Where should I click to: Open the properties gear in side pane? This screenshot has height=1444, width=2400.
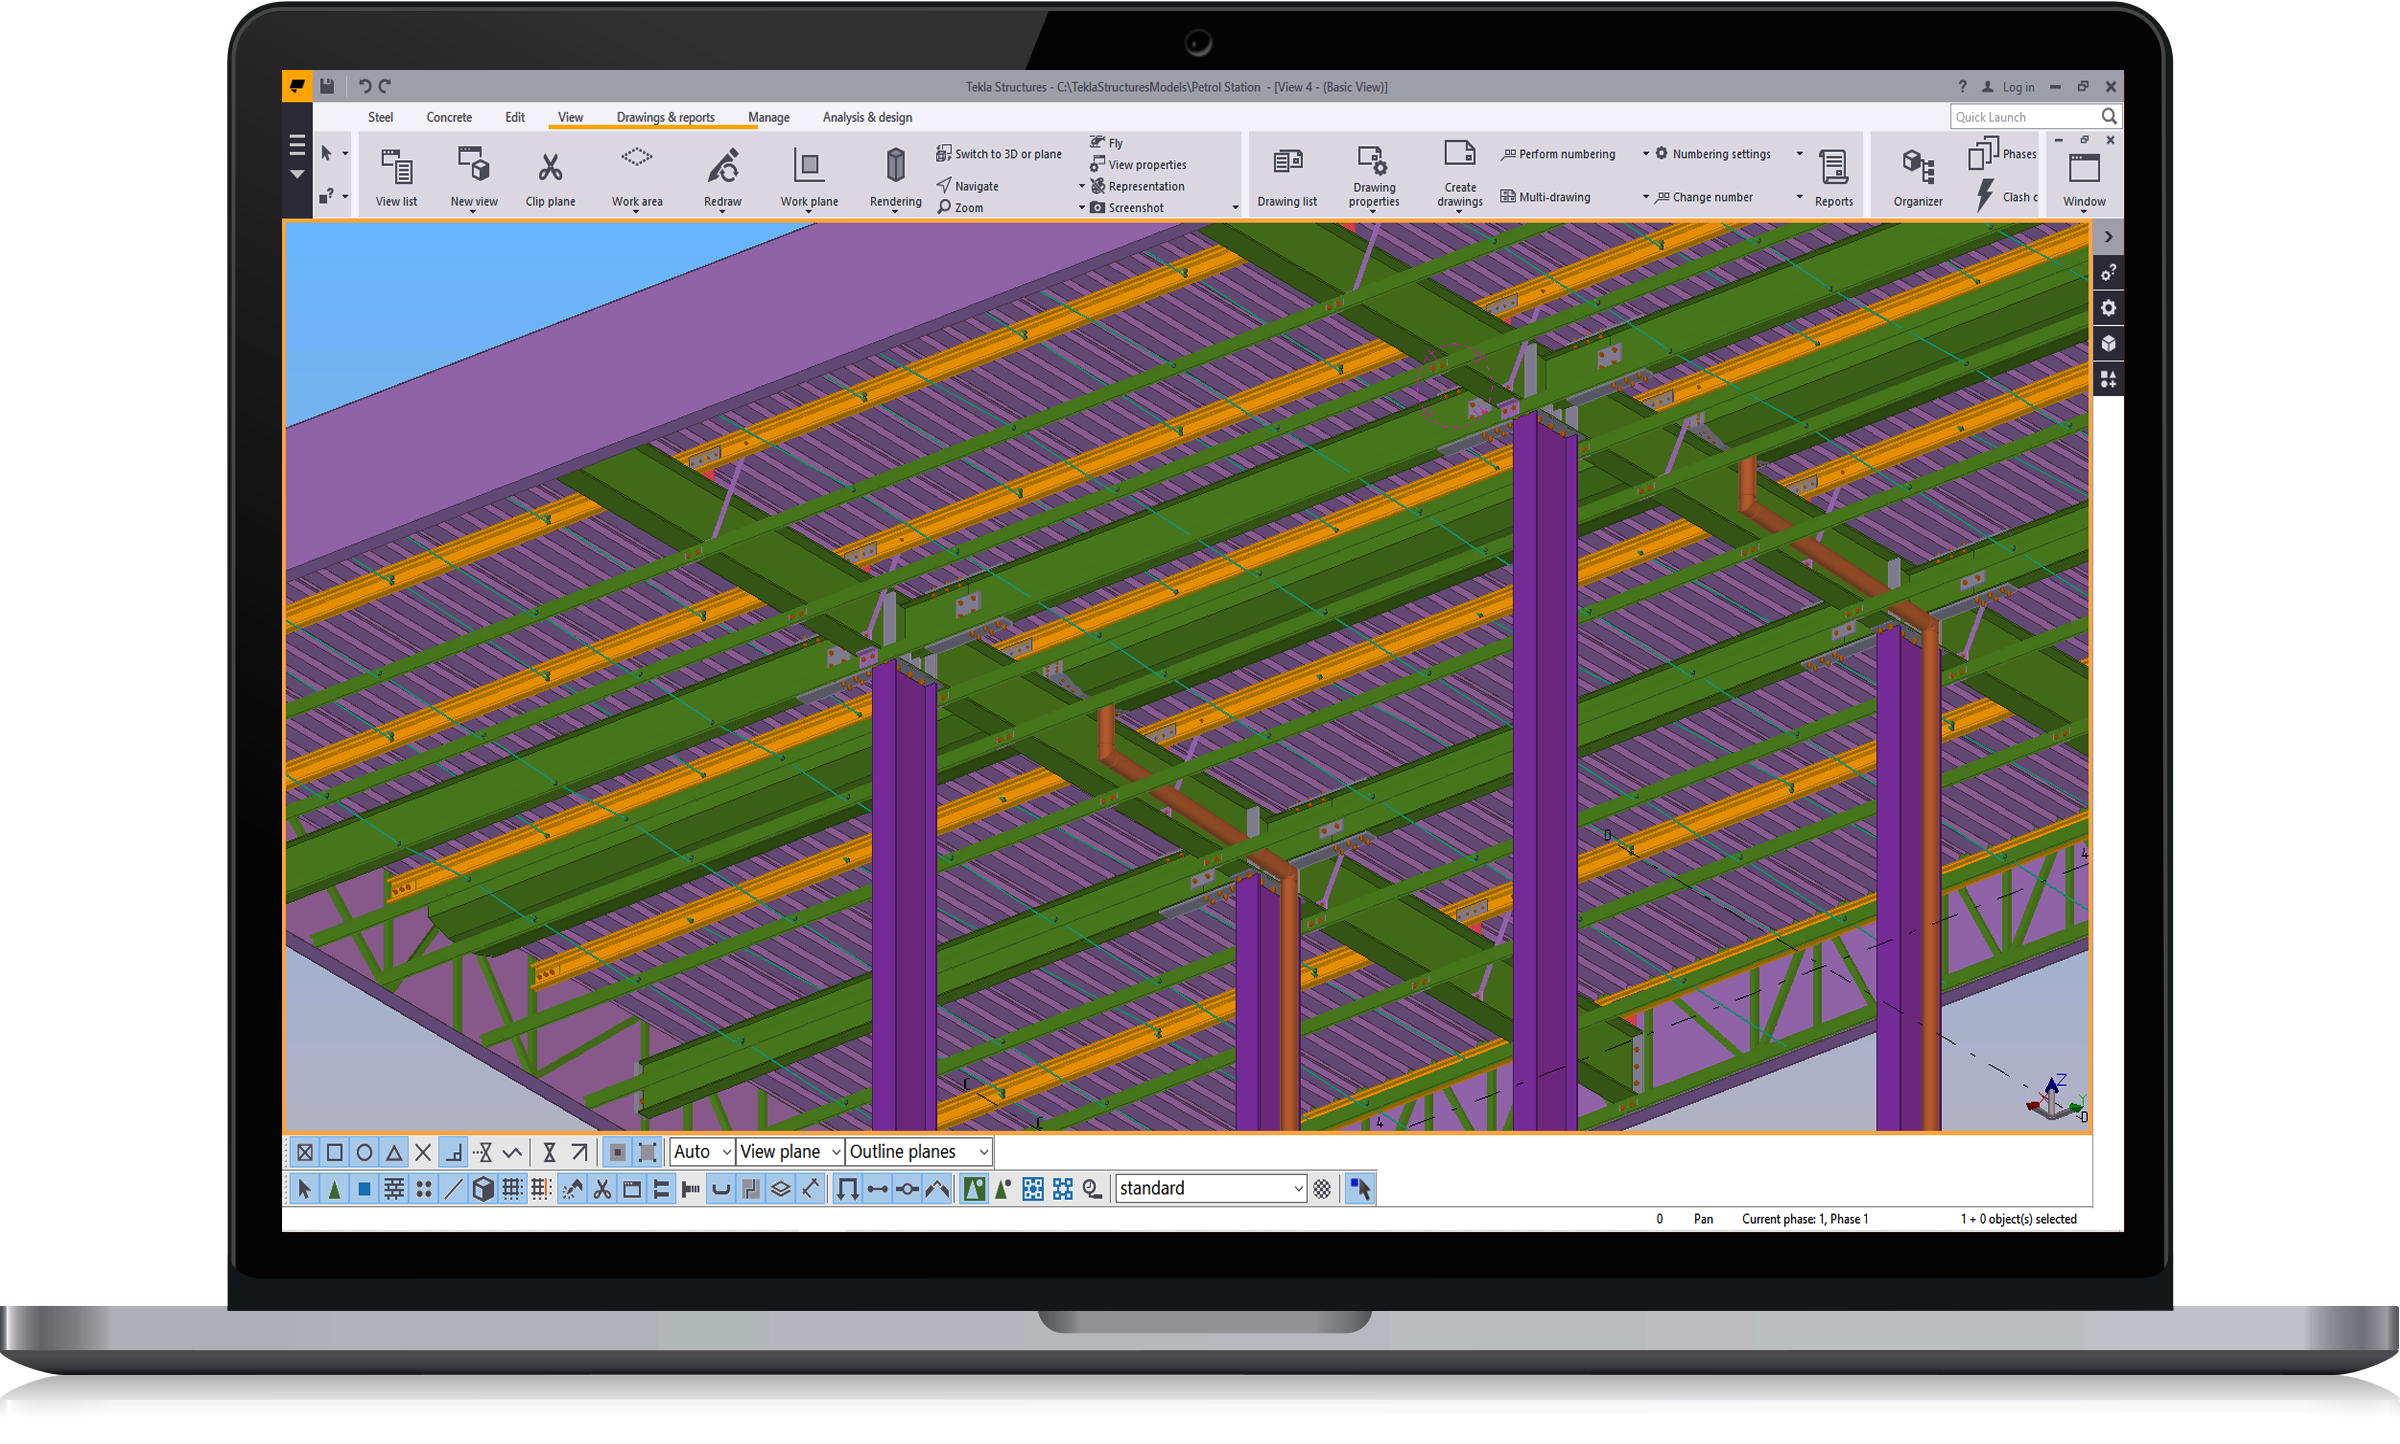click(x=2109, y=308)
